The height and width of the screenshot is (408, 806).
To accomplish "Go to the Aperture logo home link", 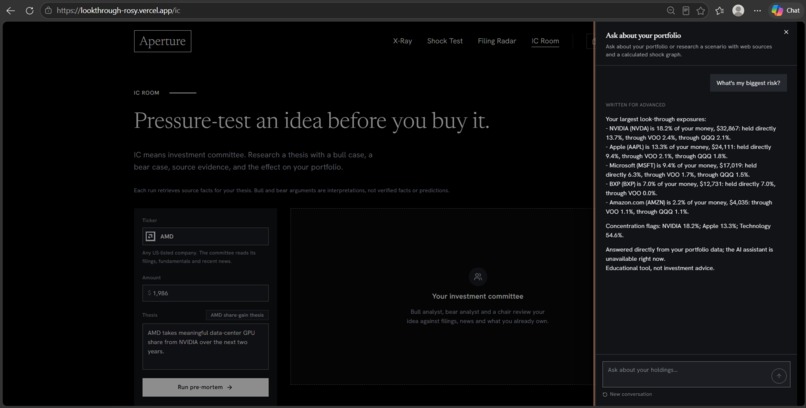I will pyautogui.click(x=162, y=41).
